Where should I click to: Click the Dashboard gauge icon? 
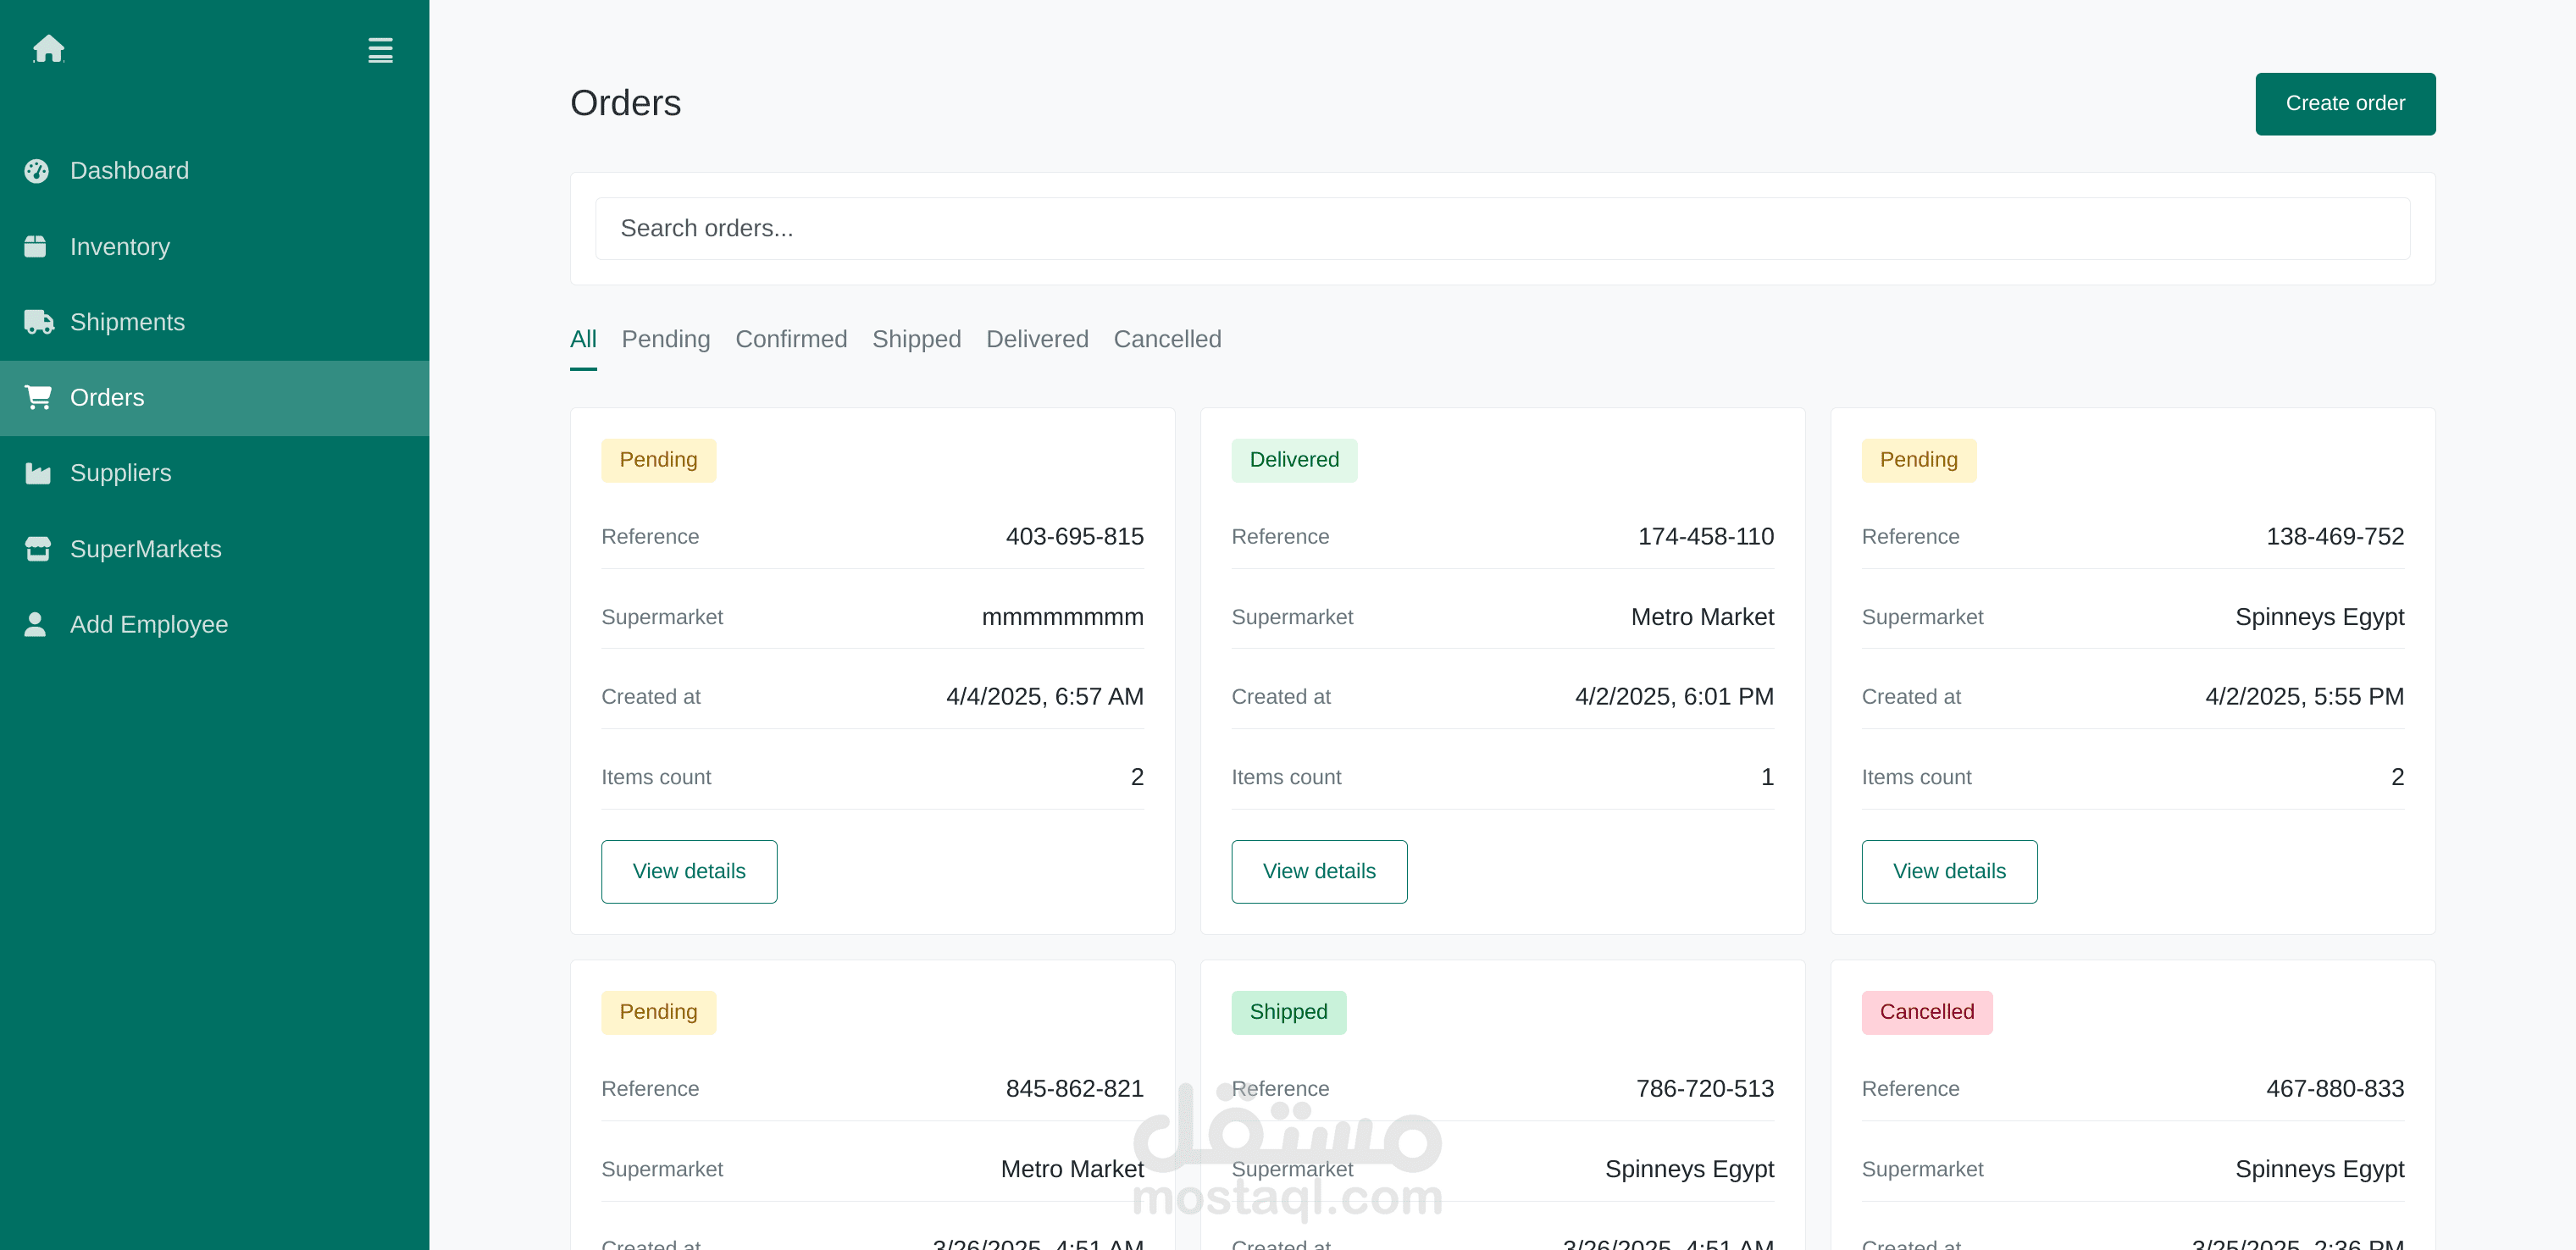point(37,171)
